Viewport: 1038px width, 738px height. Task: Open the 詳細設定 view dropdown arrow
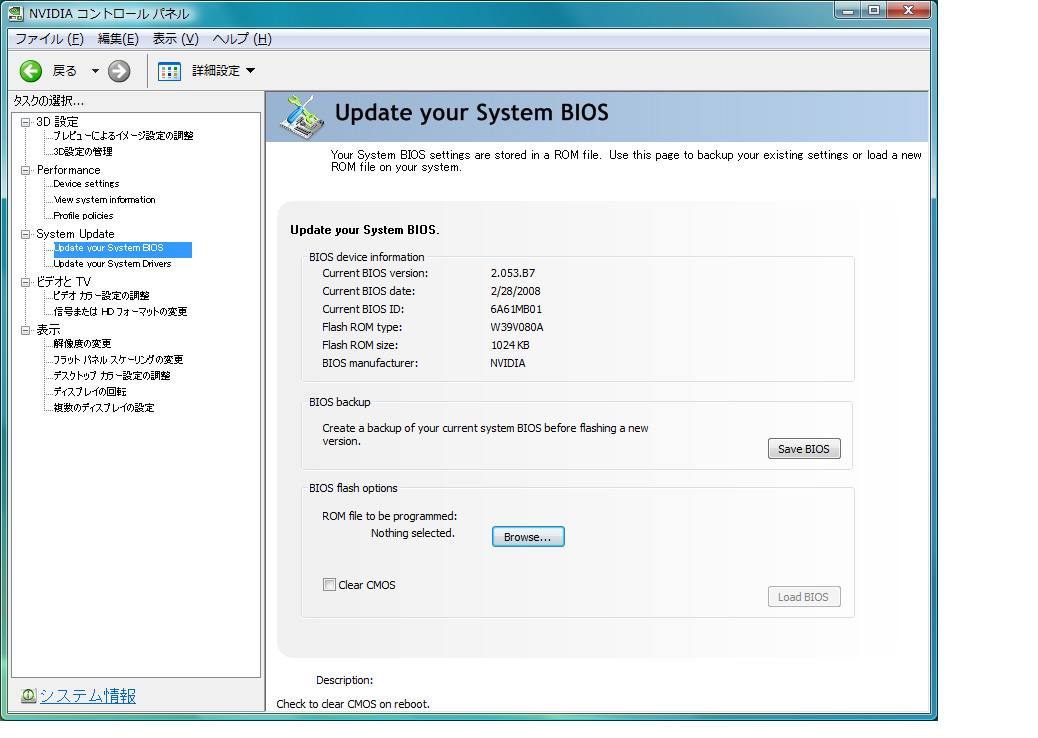click(x=250, y=71)
